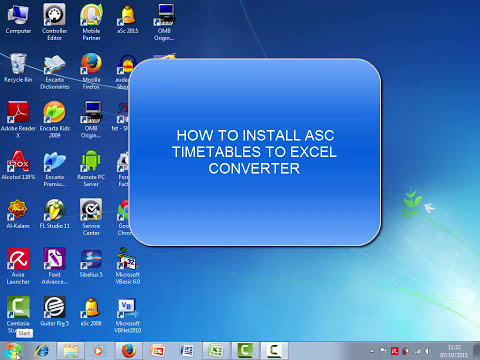Open the taskbar clock showing 07/10/2015
The image size is (480, 360).
tap(454, 351)
